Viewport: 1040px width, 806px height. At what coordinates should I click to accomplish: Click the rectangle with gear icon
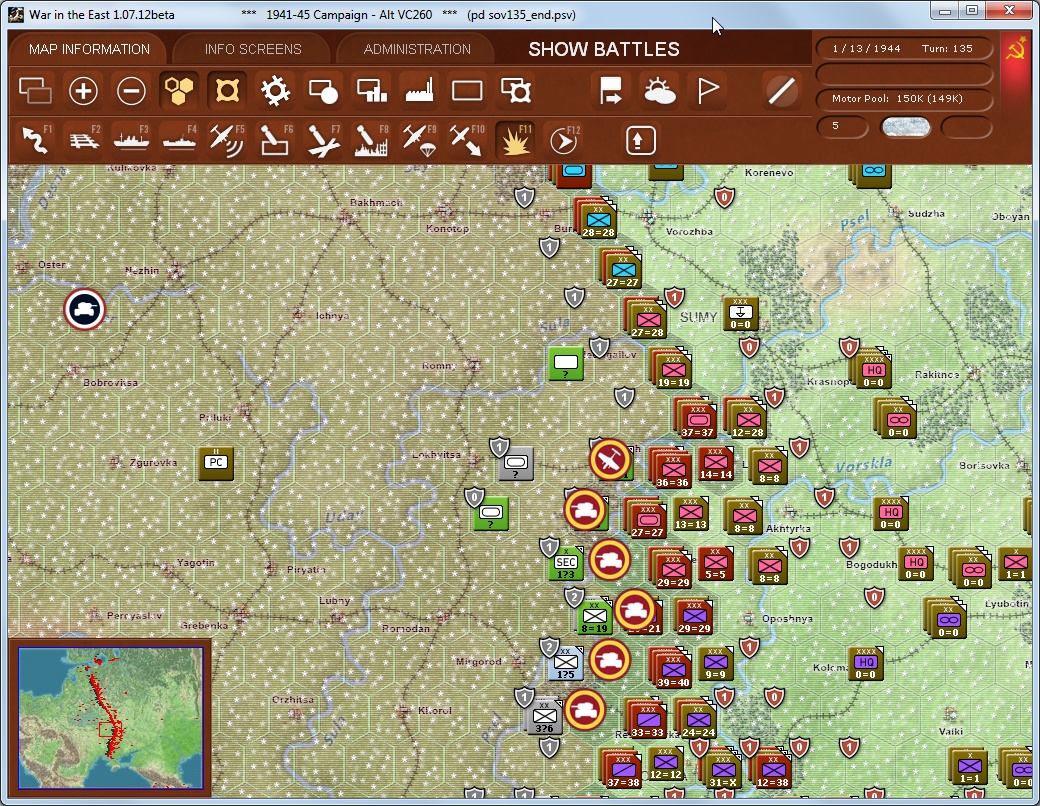(x=515, y=91)
